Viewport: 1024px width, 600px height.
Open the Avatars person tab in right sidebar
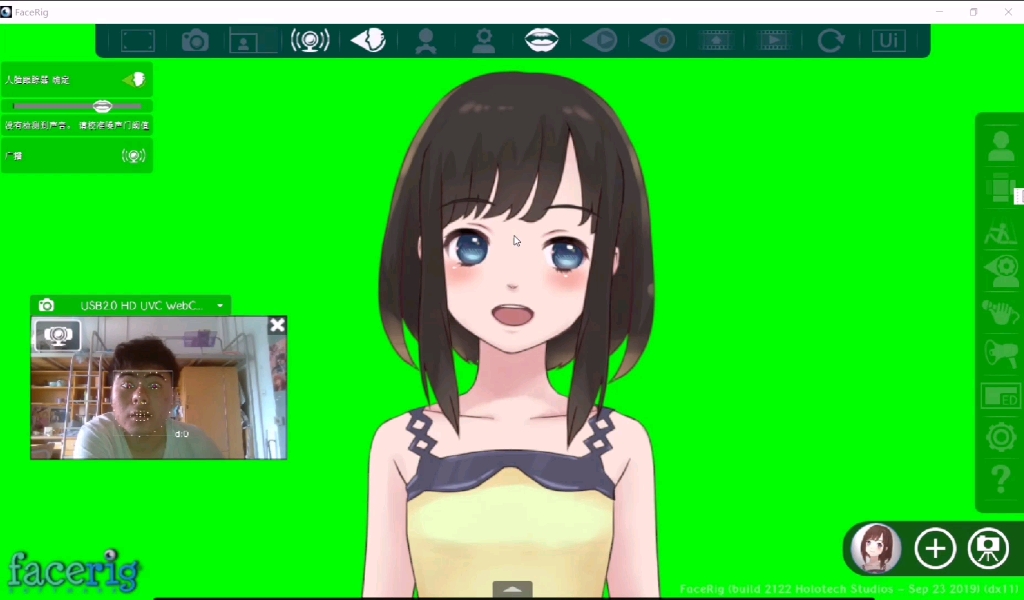pyautogui.click(x=1000, y=146)
